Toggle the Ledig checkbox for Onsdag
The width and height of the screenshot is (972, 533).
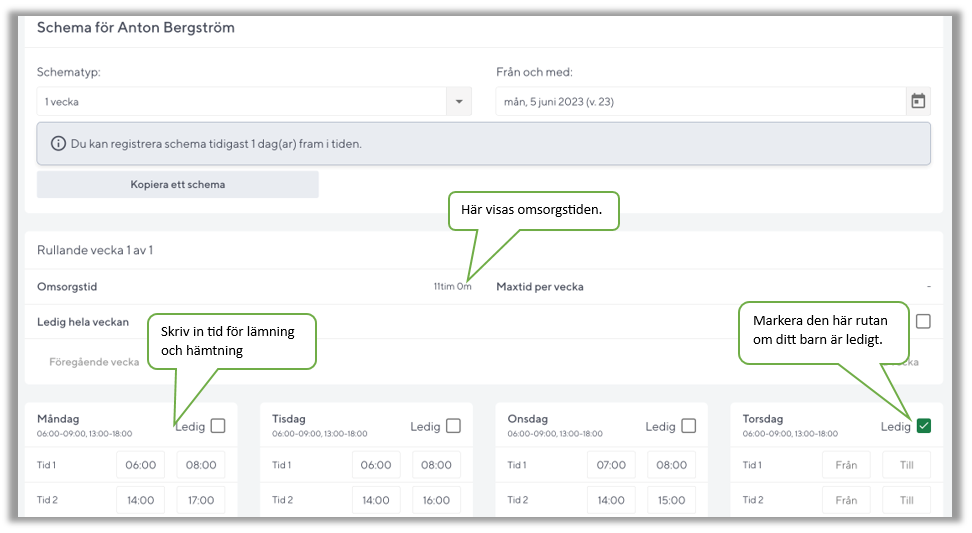[689, 426]
